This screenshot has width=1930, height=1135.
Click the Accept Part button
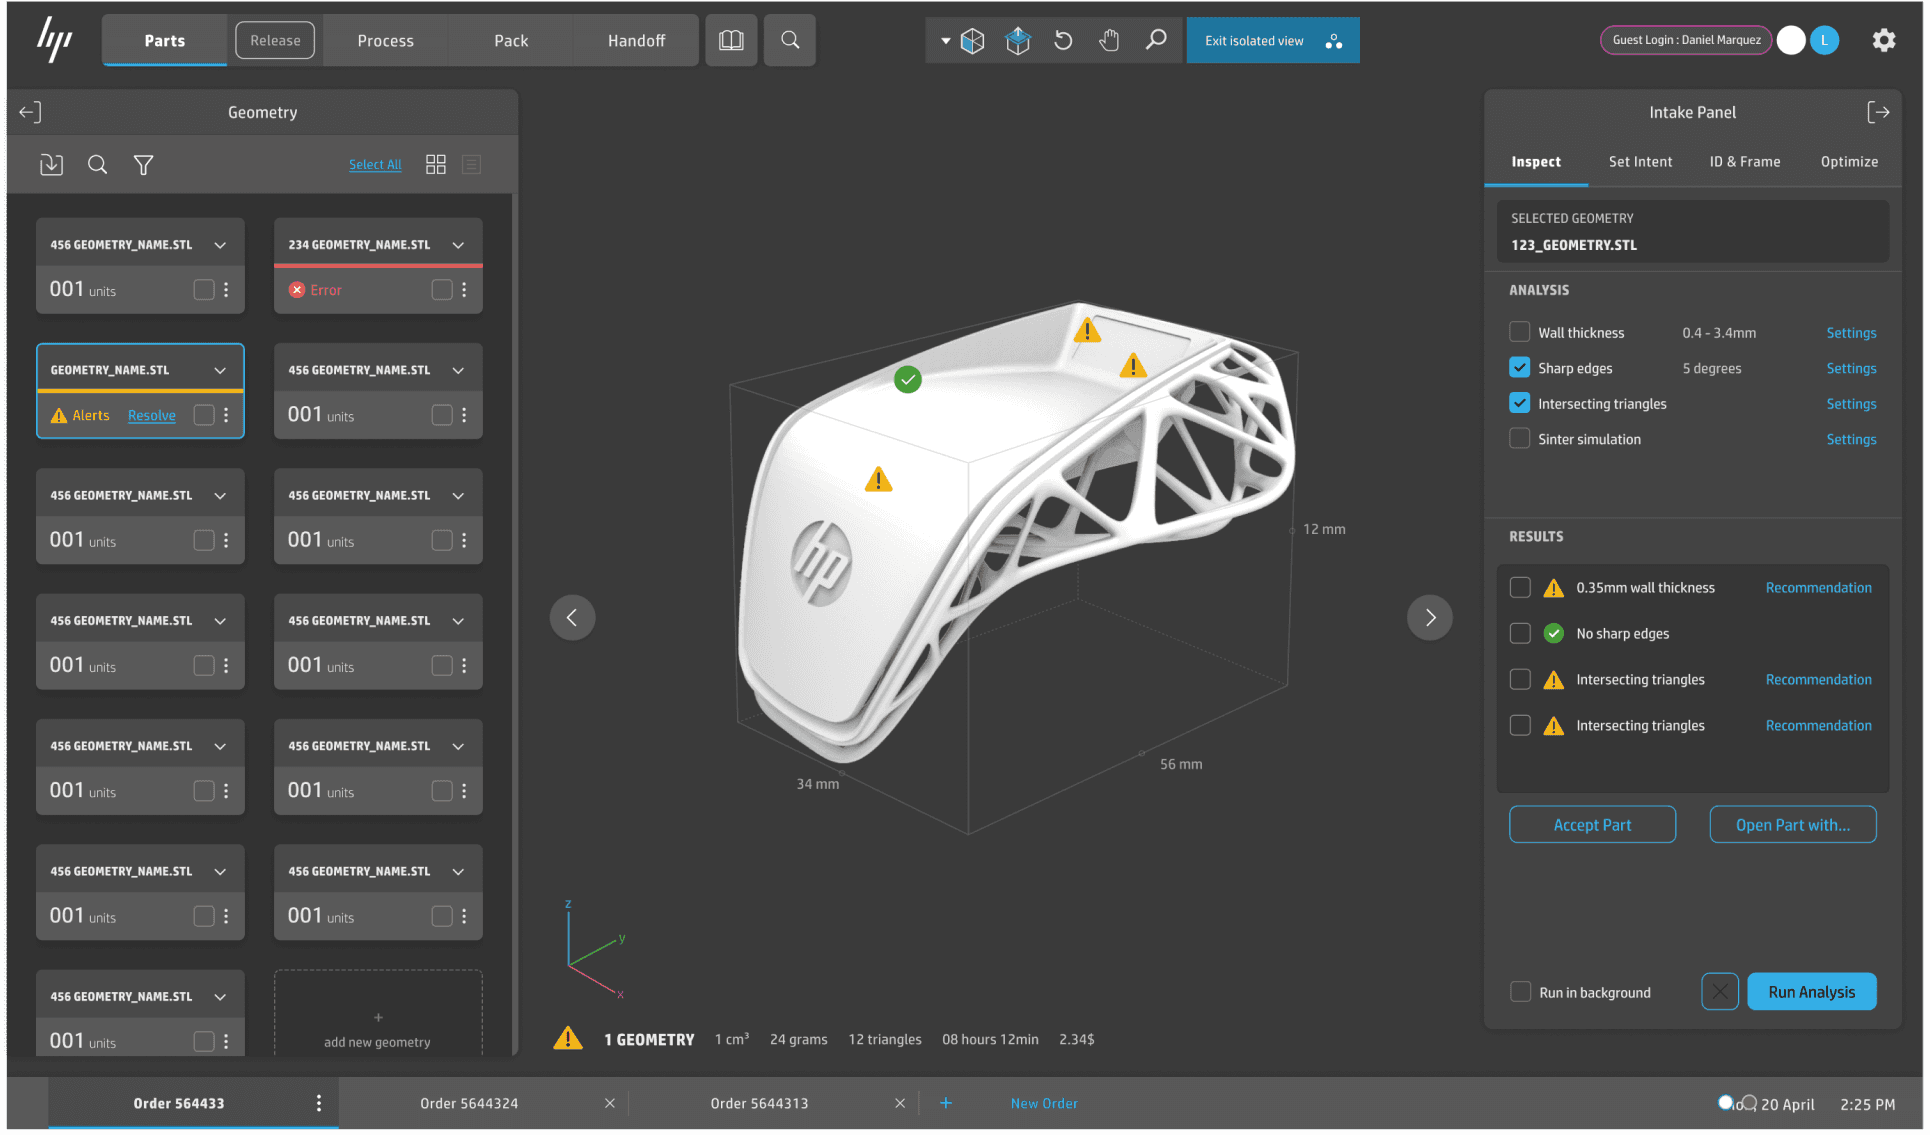1591,824
